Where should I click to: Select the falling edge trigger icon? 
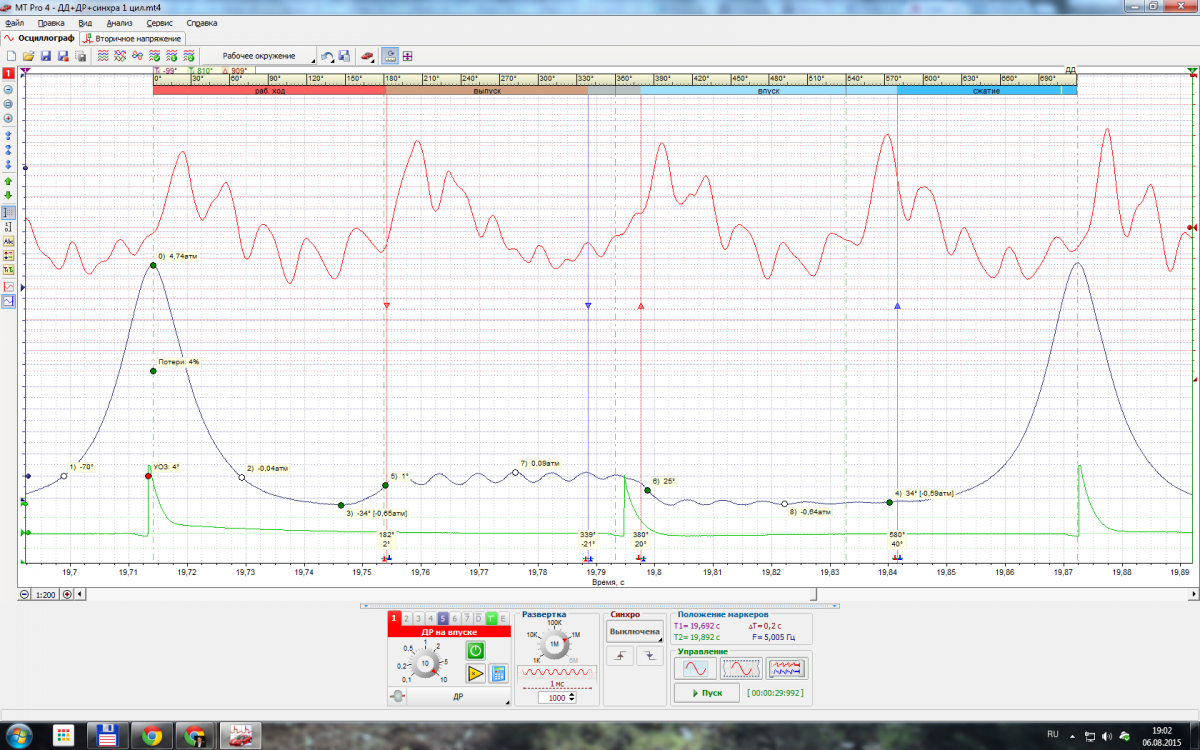(x=649, y=656)
